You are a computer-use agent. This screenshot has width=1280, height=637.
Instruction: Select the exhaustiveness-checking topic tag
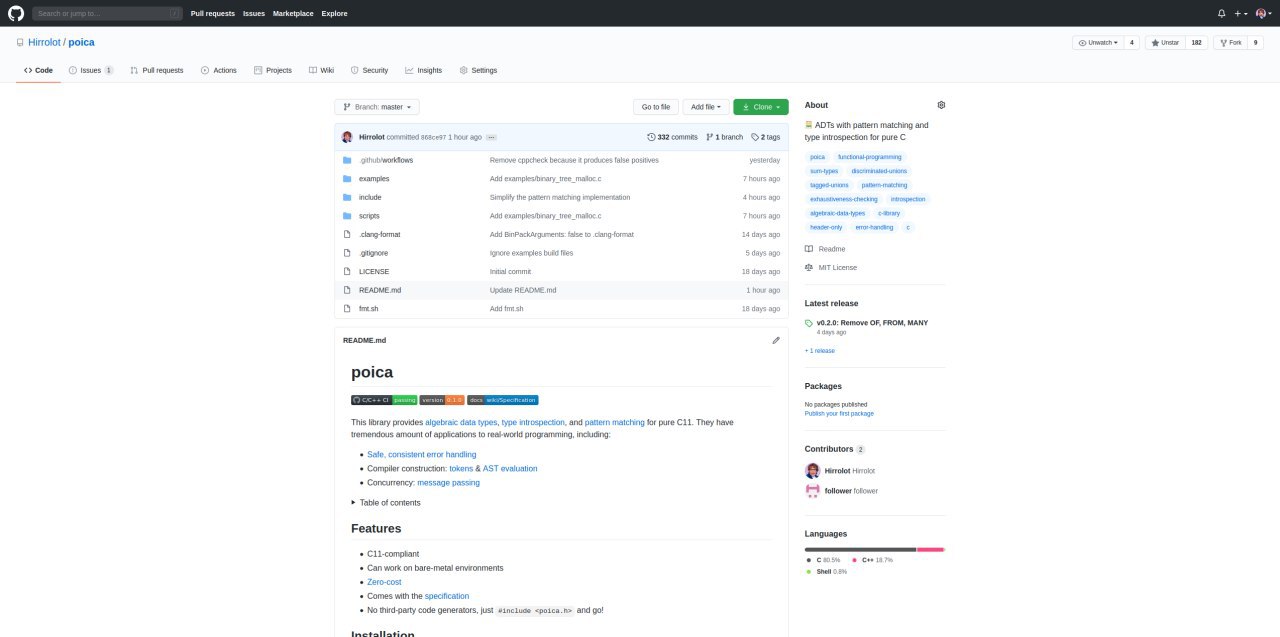point(844,199)
